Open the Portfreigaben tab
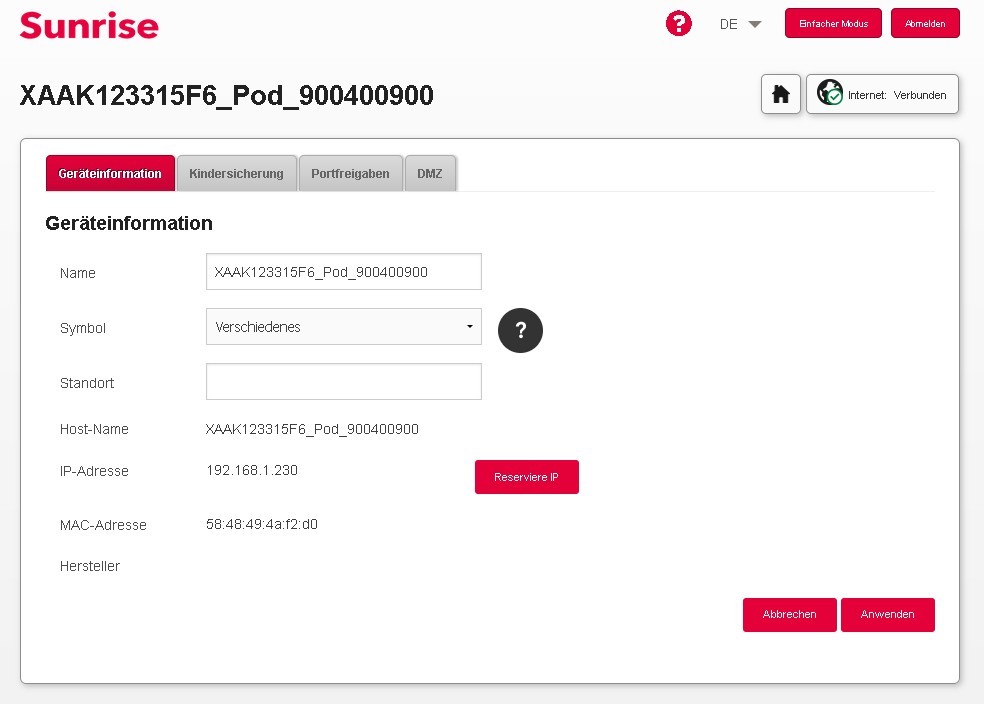984x704 pixels. (x=350, y=174)
